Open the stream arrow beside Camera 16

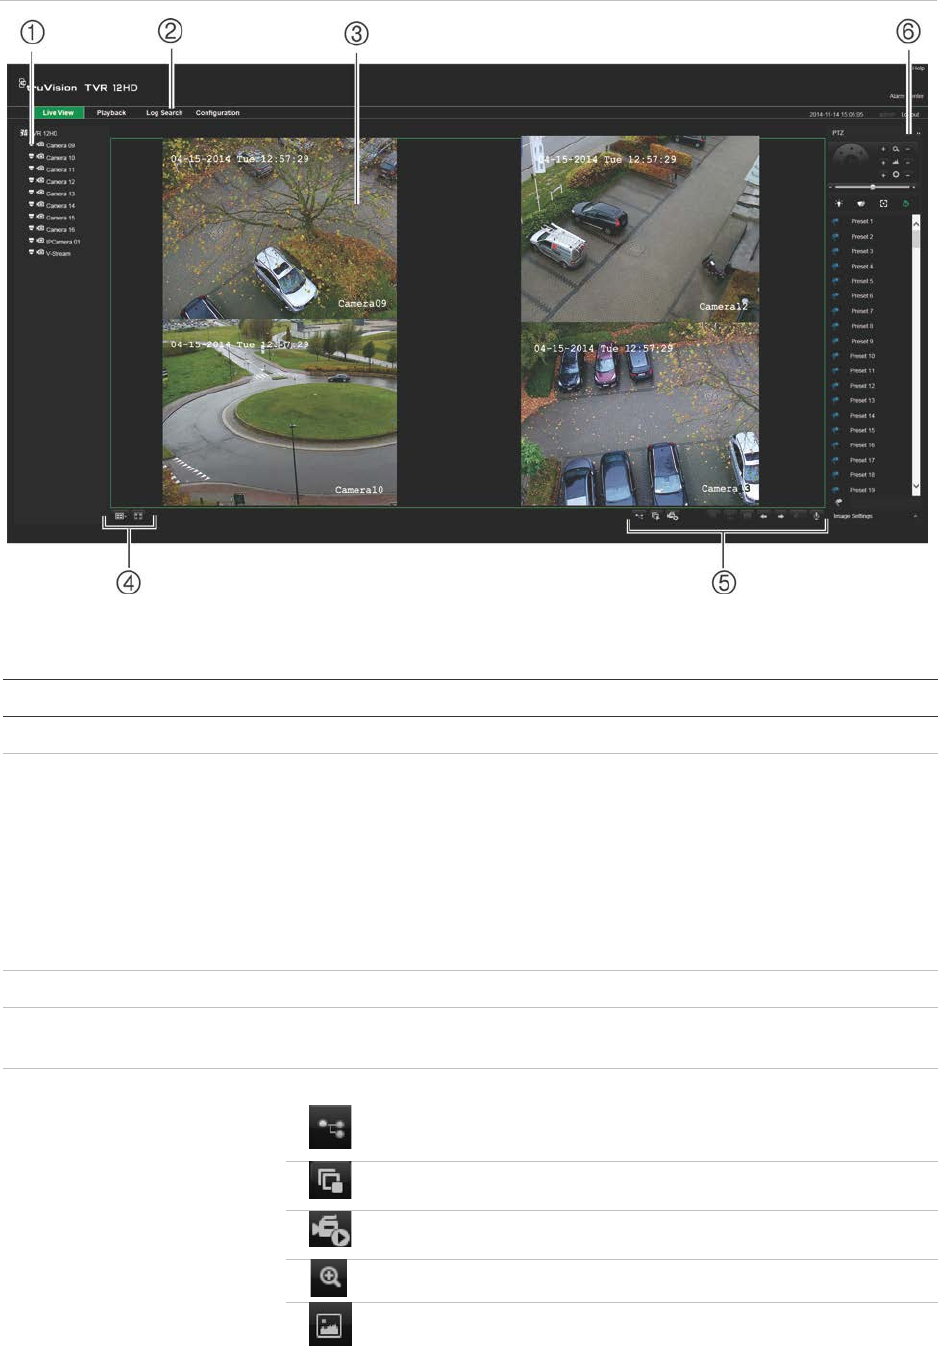pos(31,229)
